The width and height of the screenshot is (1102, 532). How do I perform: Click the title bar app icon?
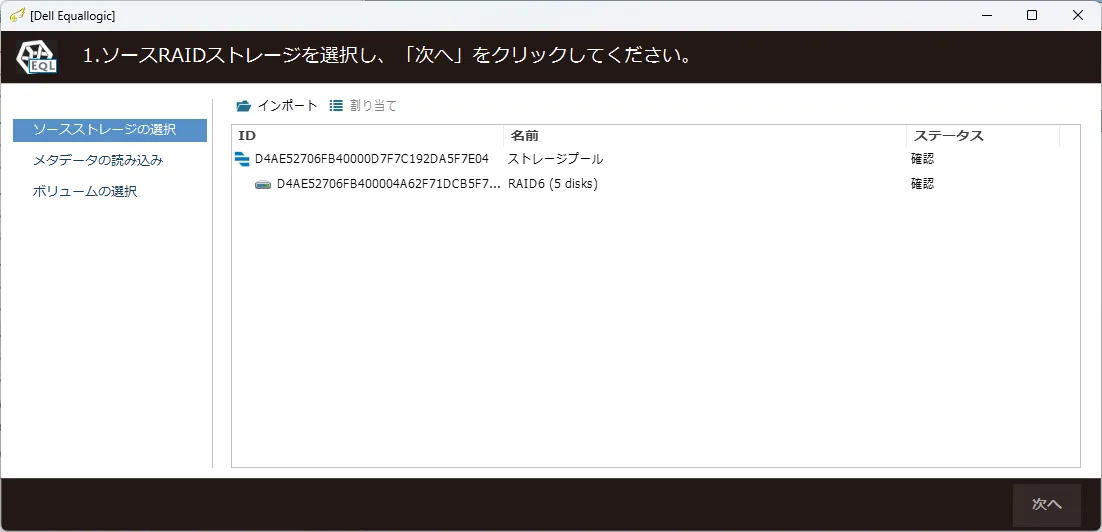(18, 15)
